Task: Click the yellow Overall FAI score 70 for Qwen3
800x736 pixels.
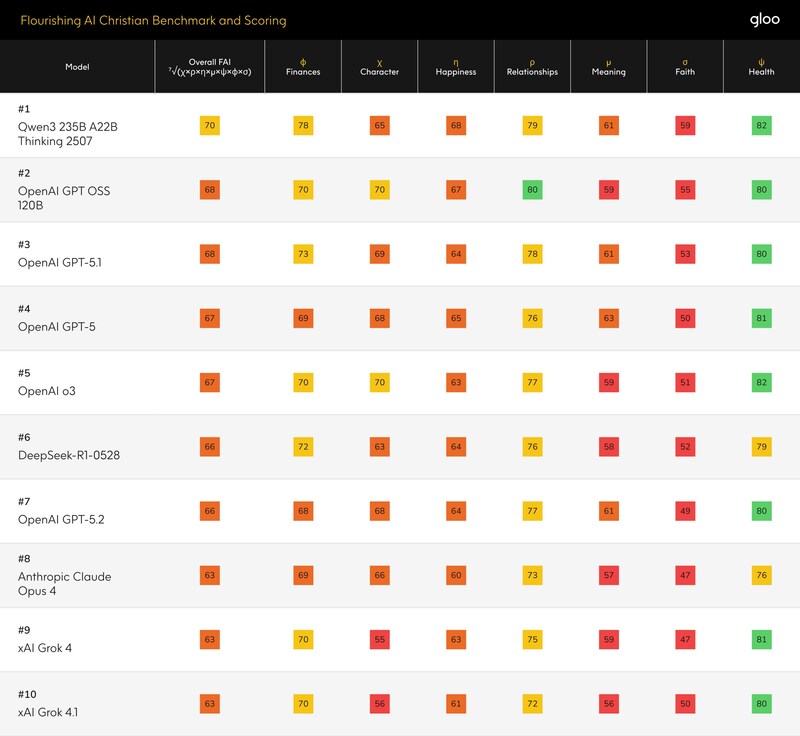Action: [209, 125]
